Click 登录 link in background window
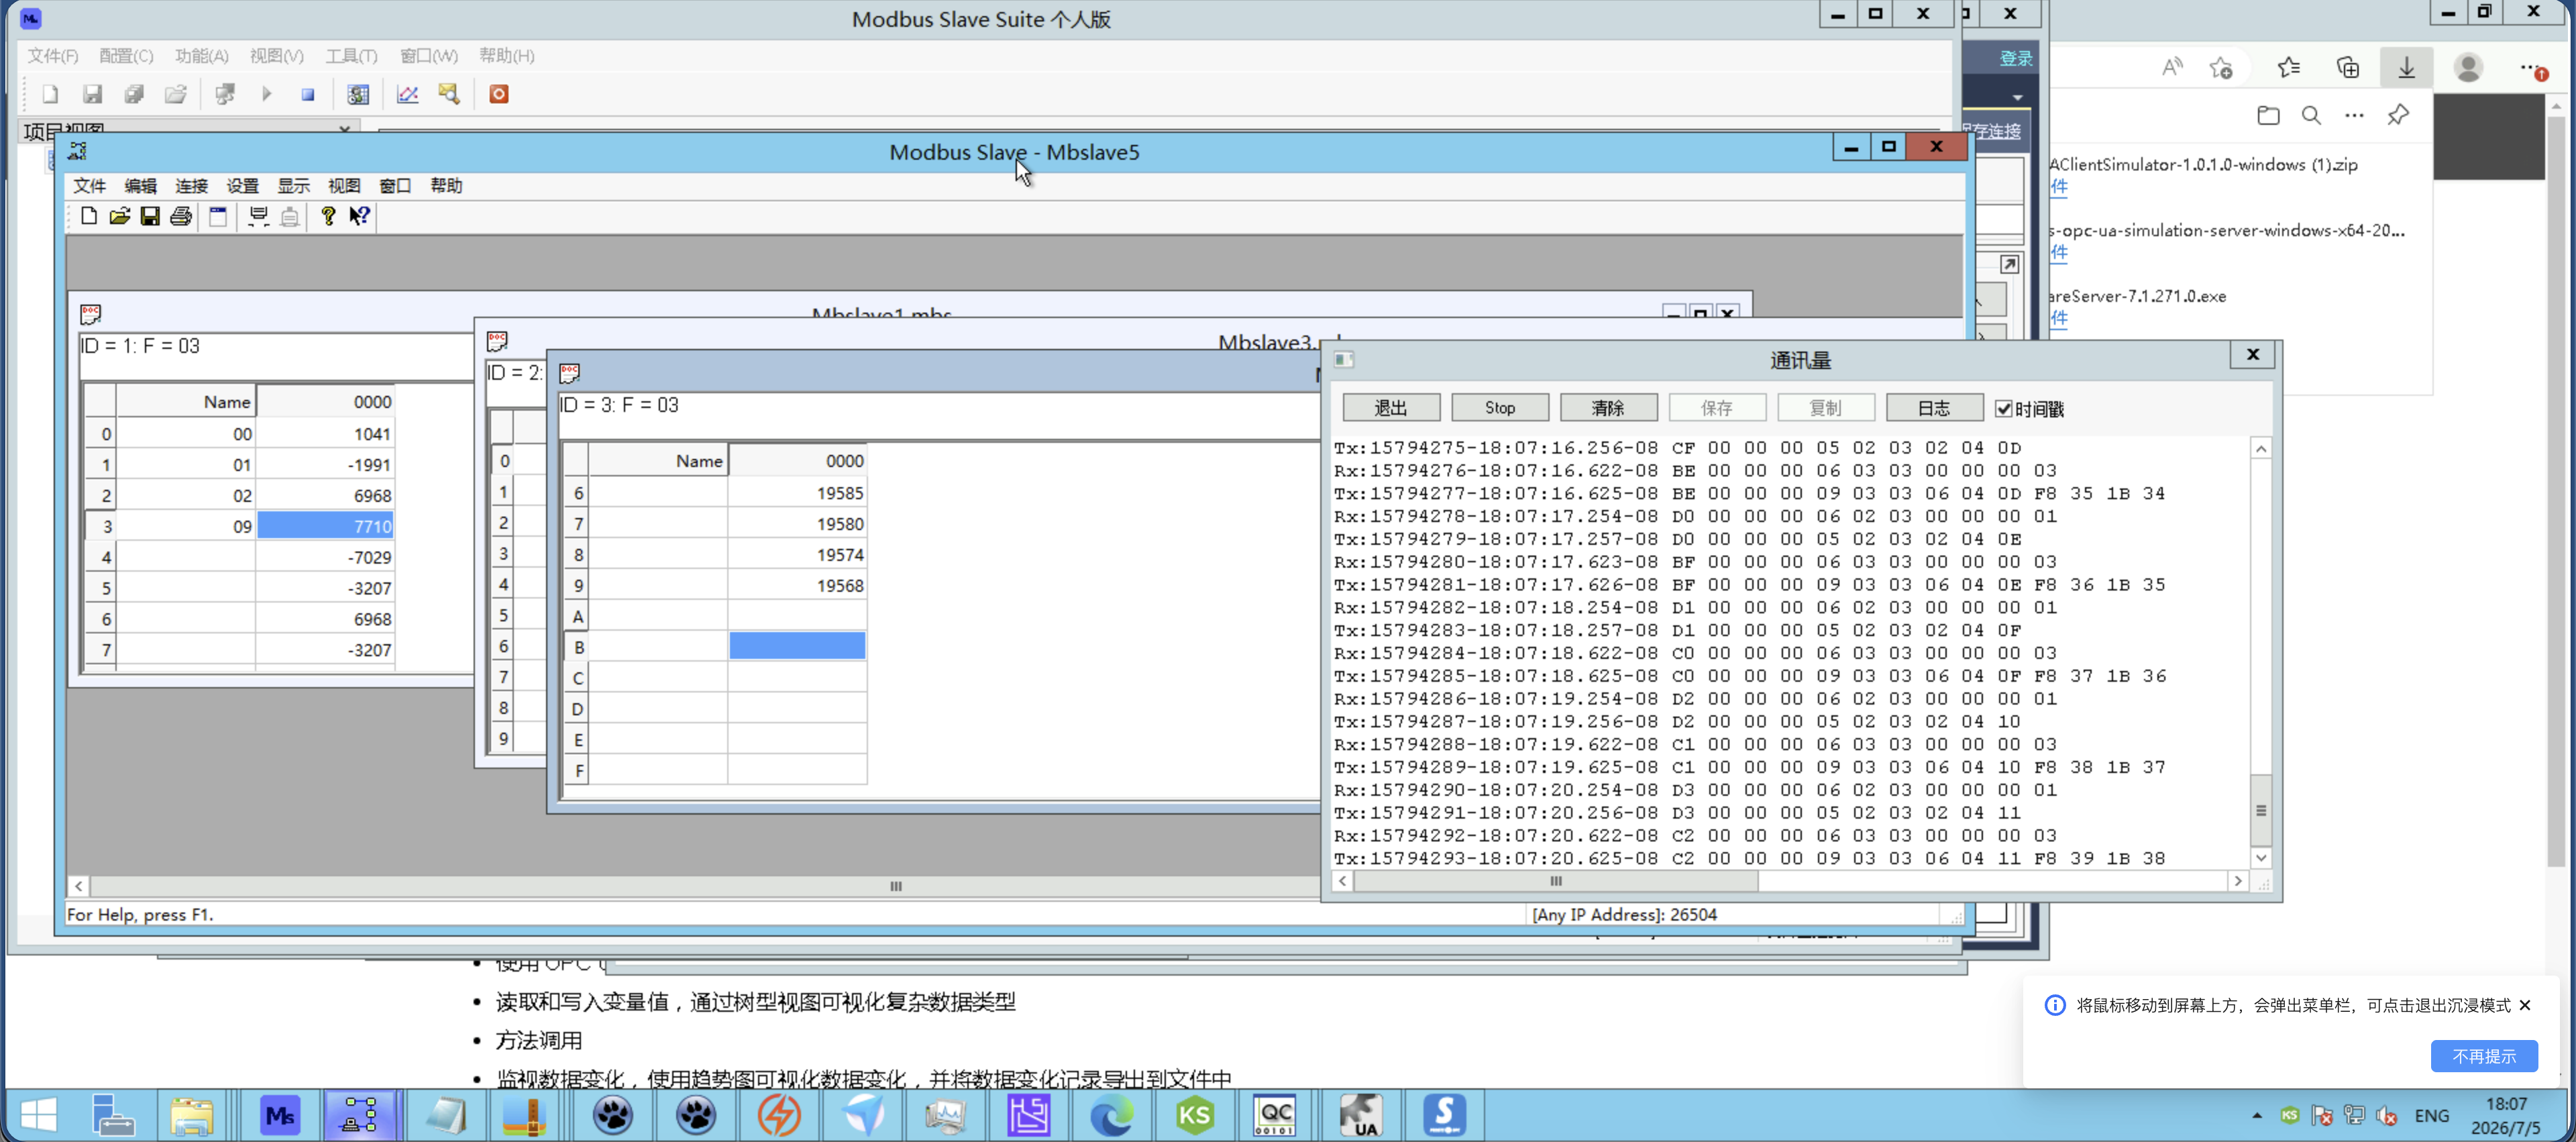2576x1142 pixels. [2015, 58]
